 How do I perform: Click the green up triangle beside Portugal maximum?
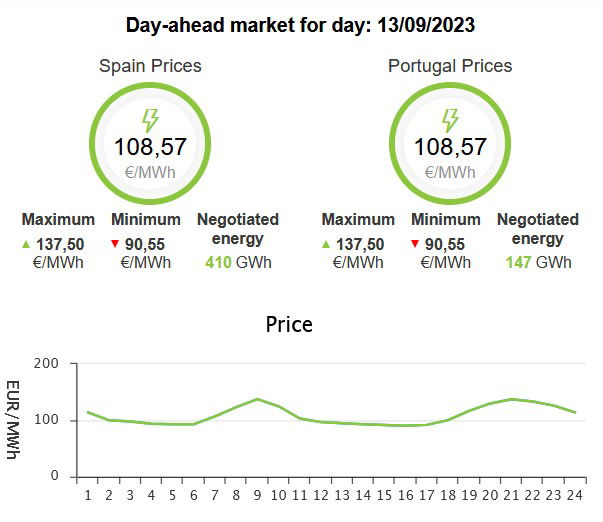click(x=326, y=244)
